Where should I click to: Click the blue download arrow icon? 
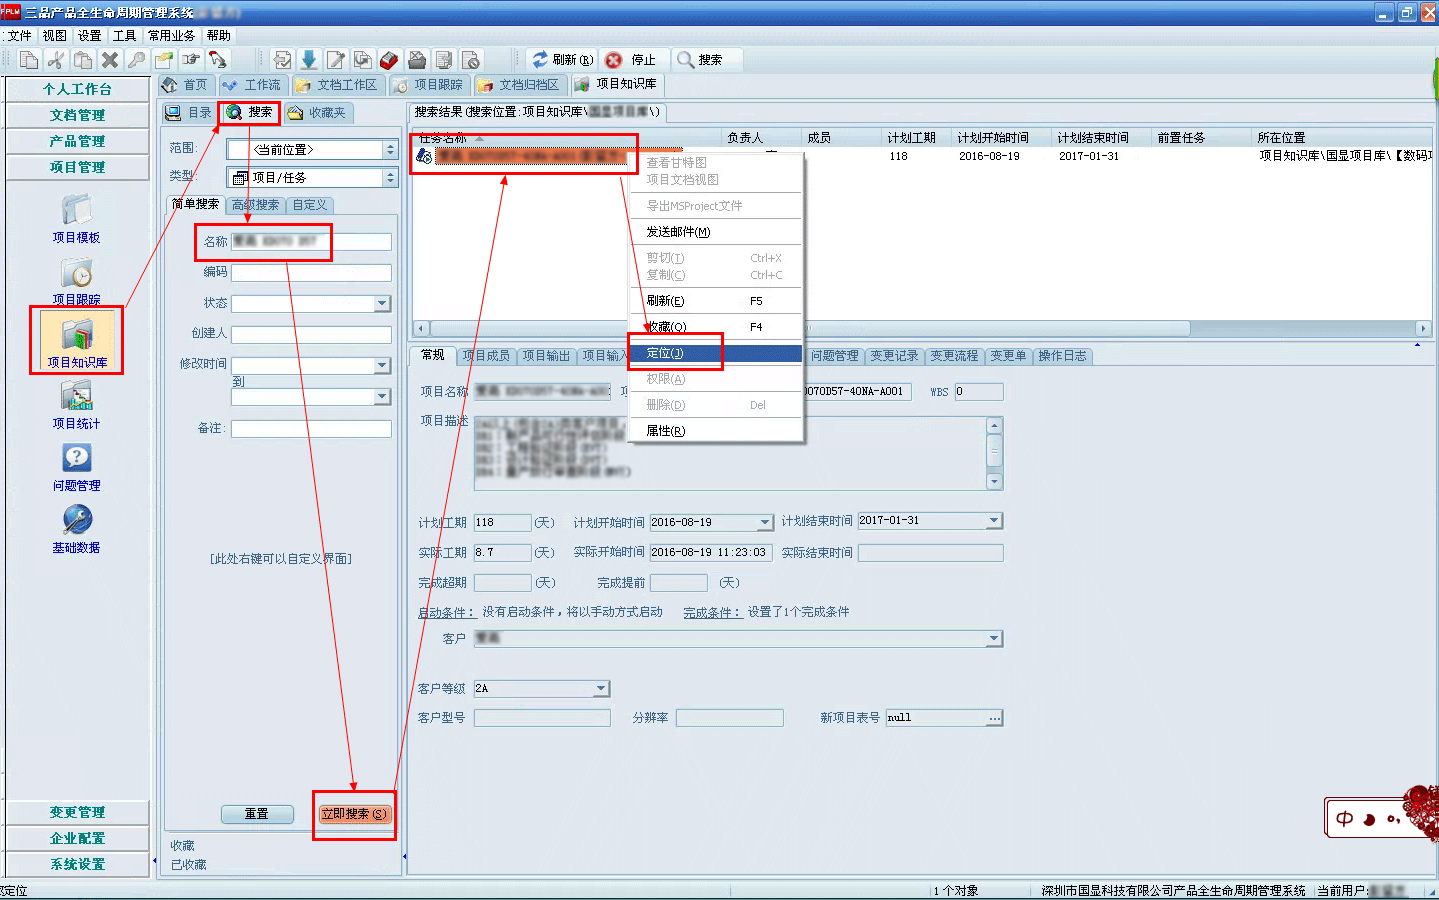pos(309,60)
